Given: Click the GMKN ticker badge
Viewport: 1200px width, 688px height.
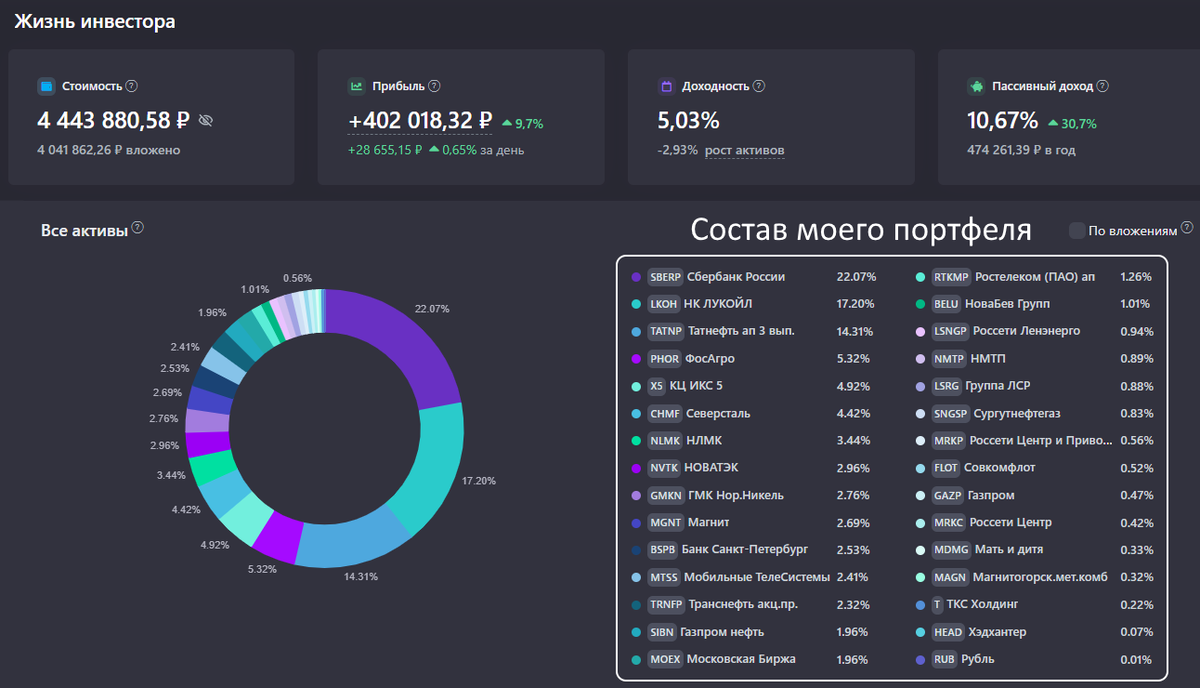Looking at the screenshot, I should click(665, 496).
